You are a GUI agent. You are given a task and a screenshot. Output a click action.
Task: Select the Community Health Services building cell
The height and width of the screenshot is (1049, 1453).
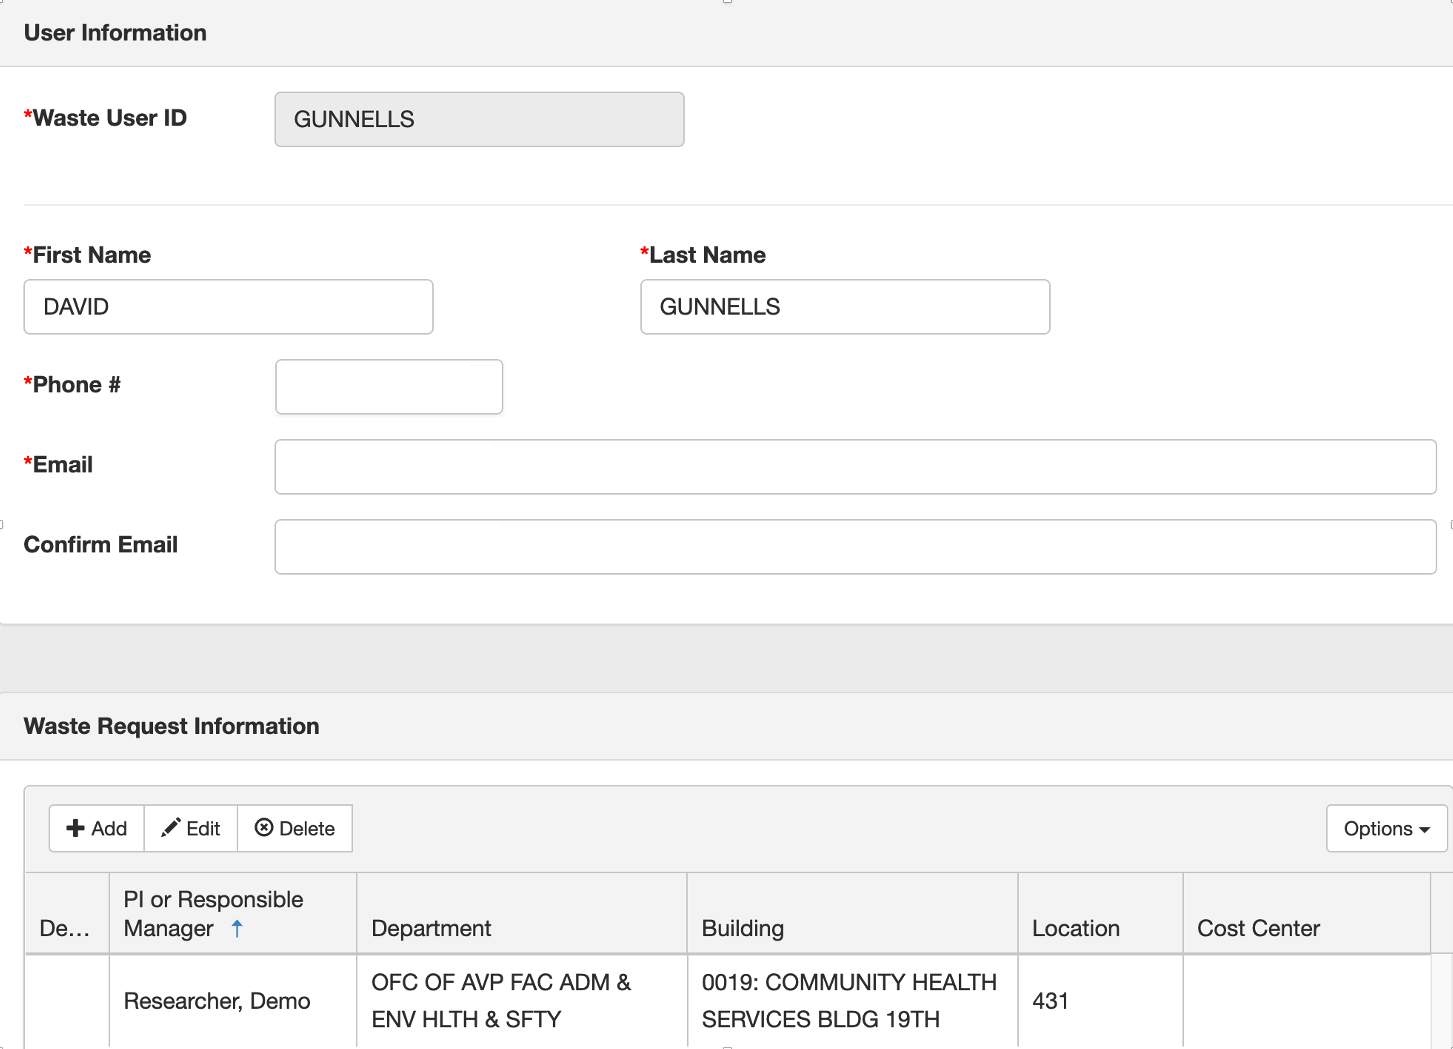point(849,1001)
